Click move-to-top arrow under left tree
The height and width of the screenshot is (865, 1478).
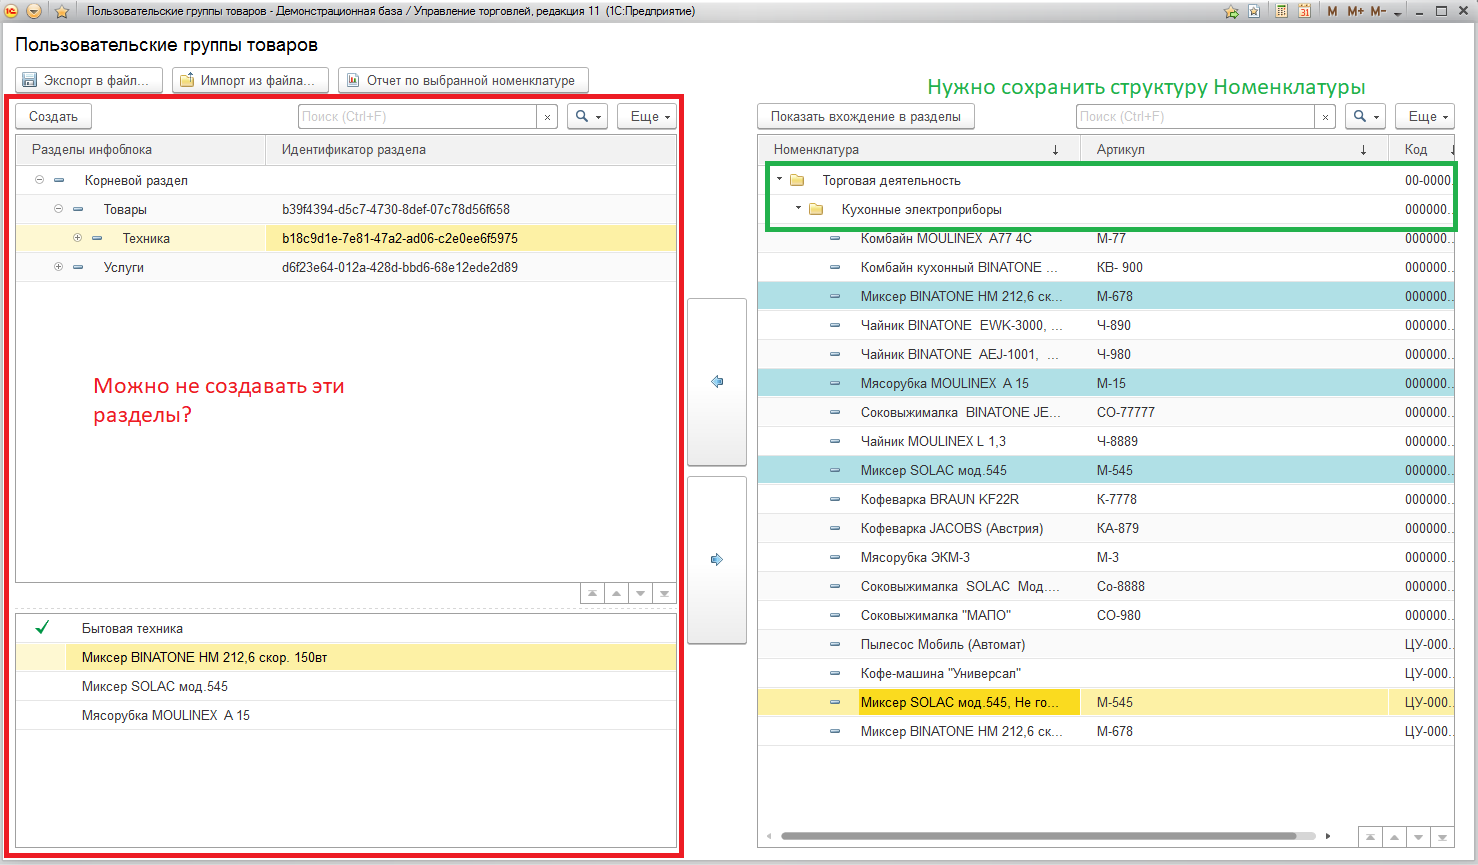click(592, 593)
